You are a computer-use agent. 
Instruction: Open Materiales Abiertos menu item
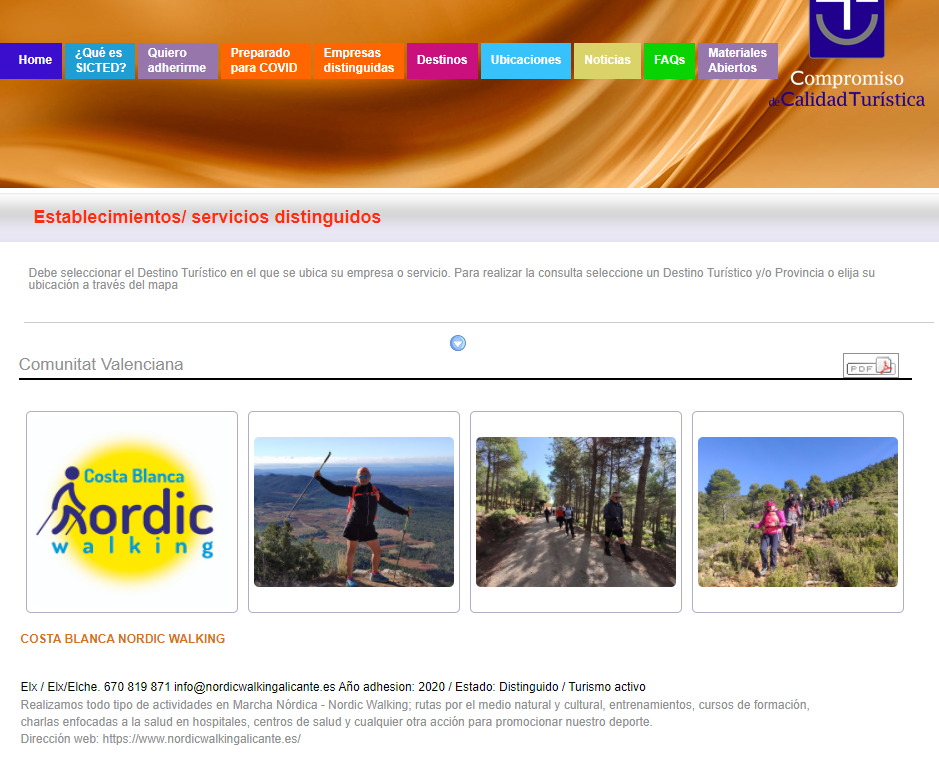coord(738,60)
